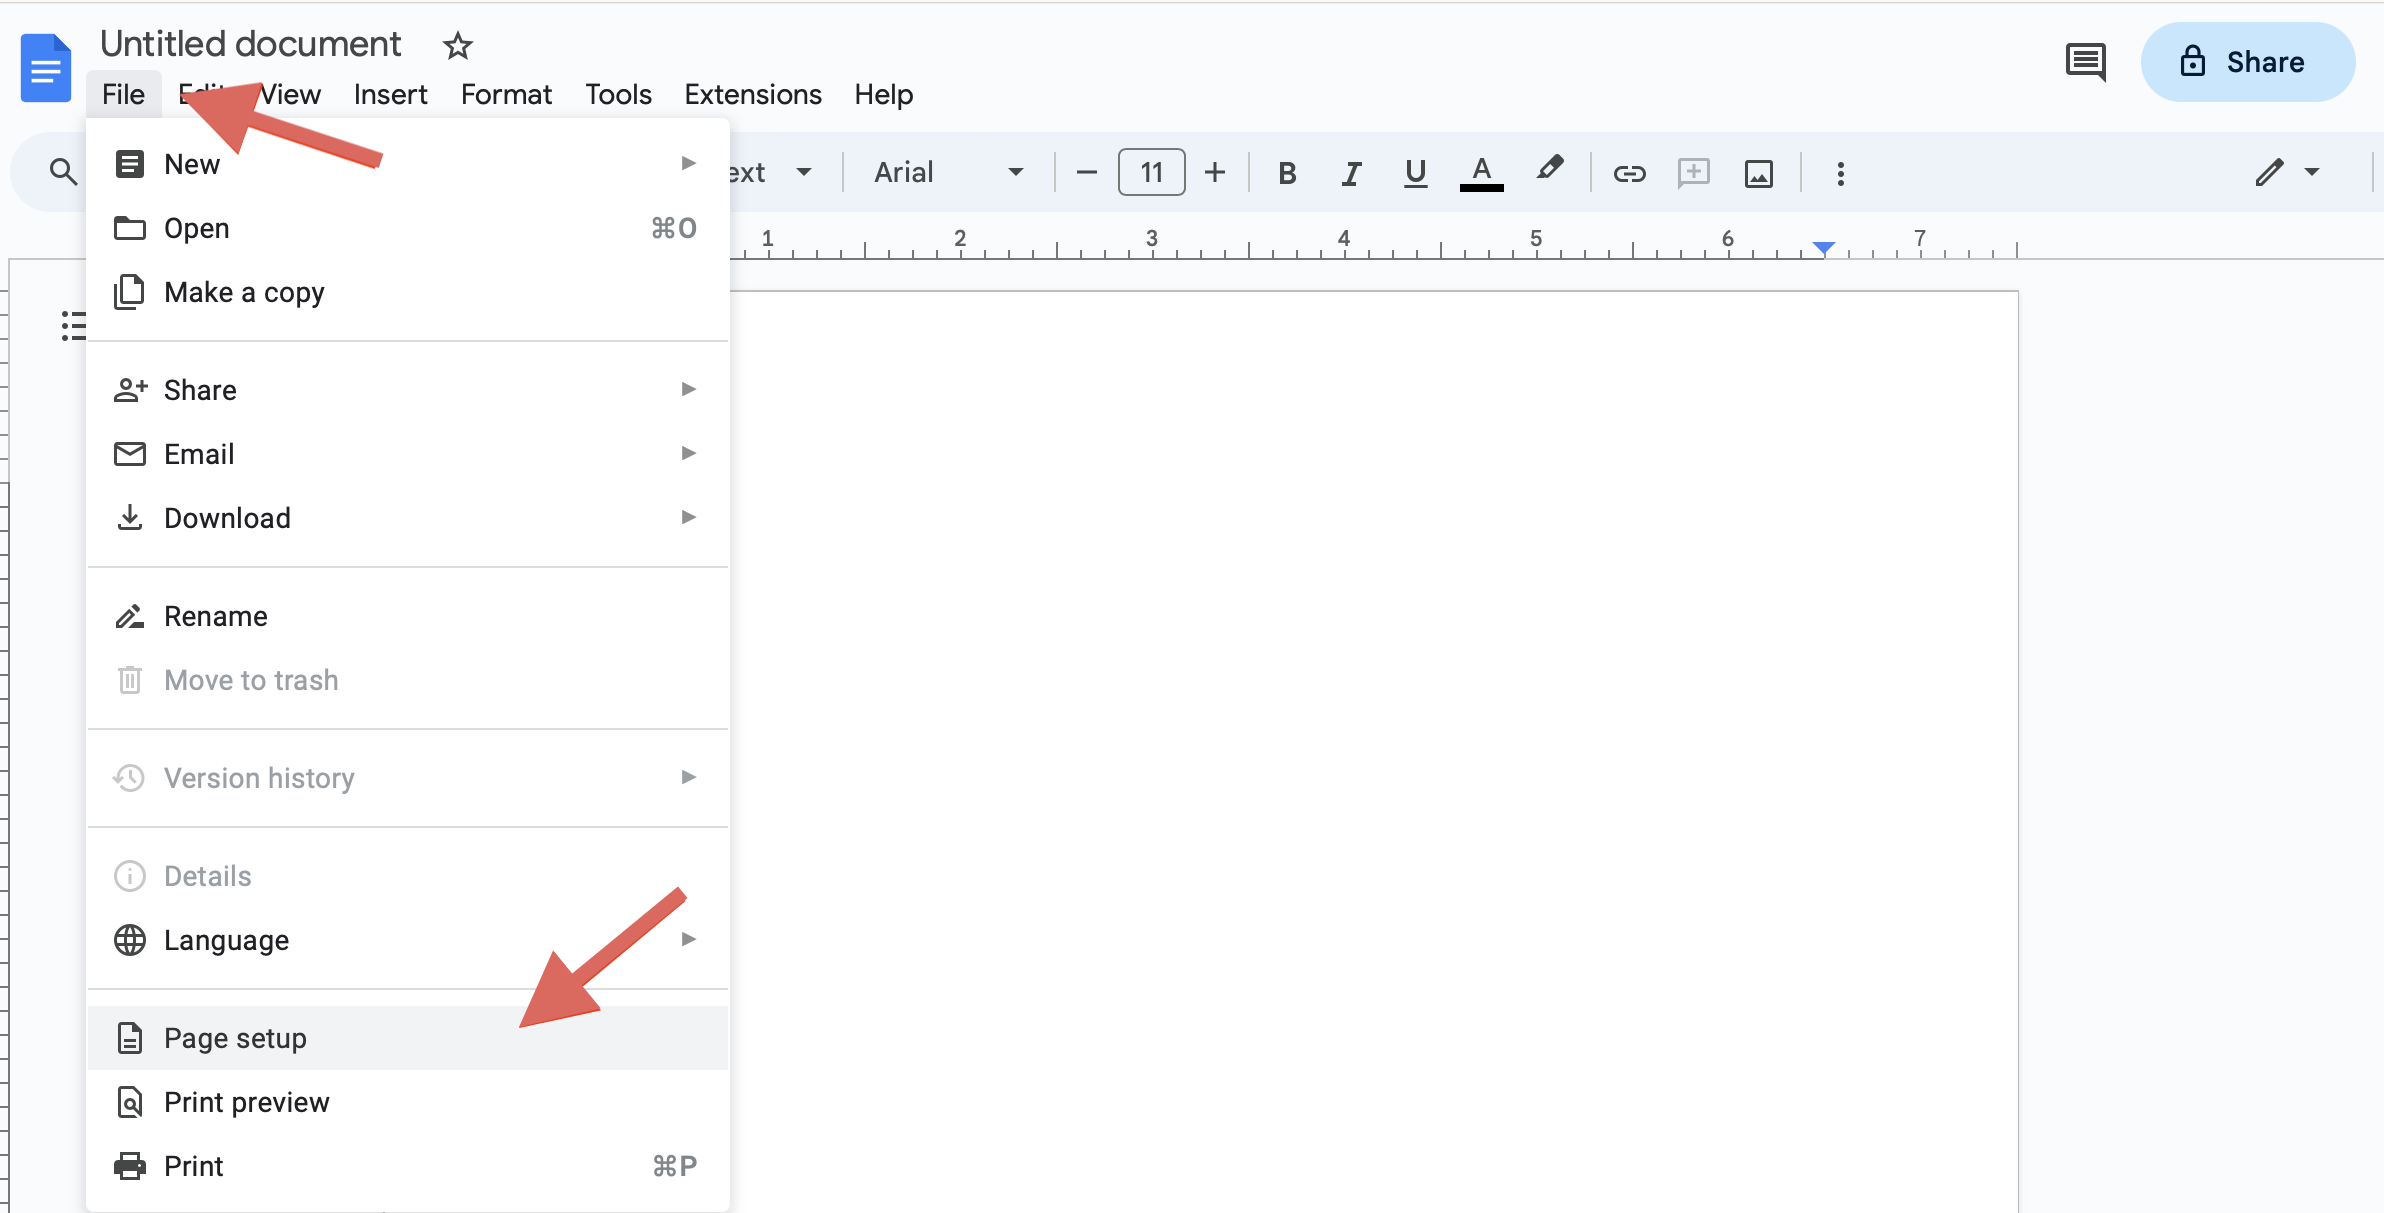Open the Arial font dropdown
The image size is (2384, 1213).
click(x=947, y=172)
